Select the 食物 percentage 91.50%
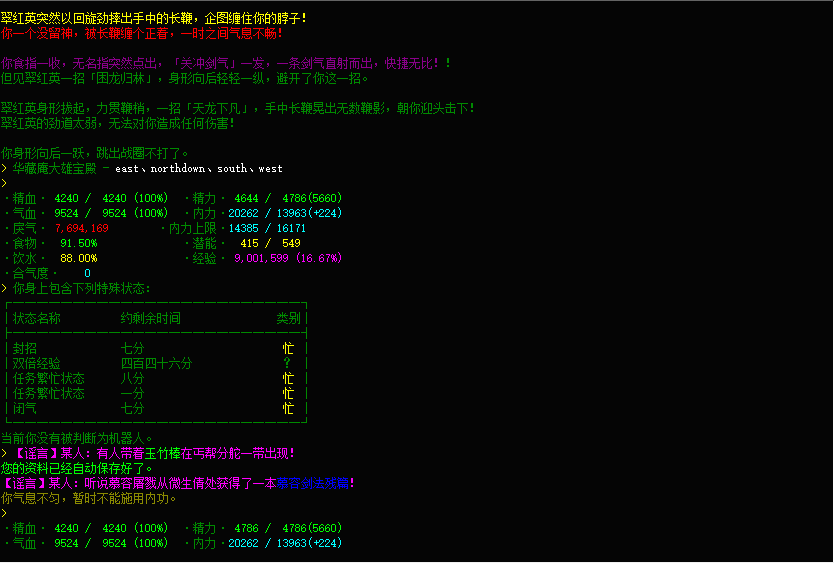The width and height of the screenshot is (834, 563). pos(79,243)
